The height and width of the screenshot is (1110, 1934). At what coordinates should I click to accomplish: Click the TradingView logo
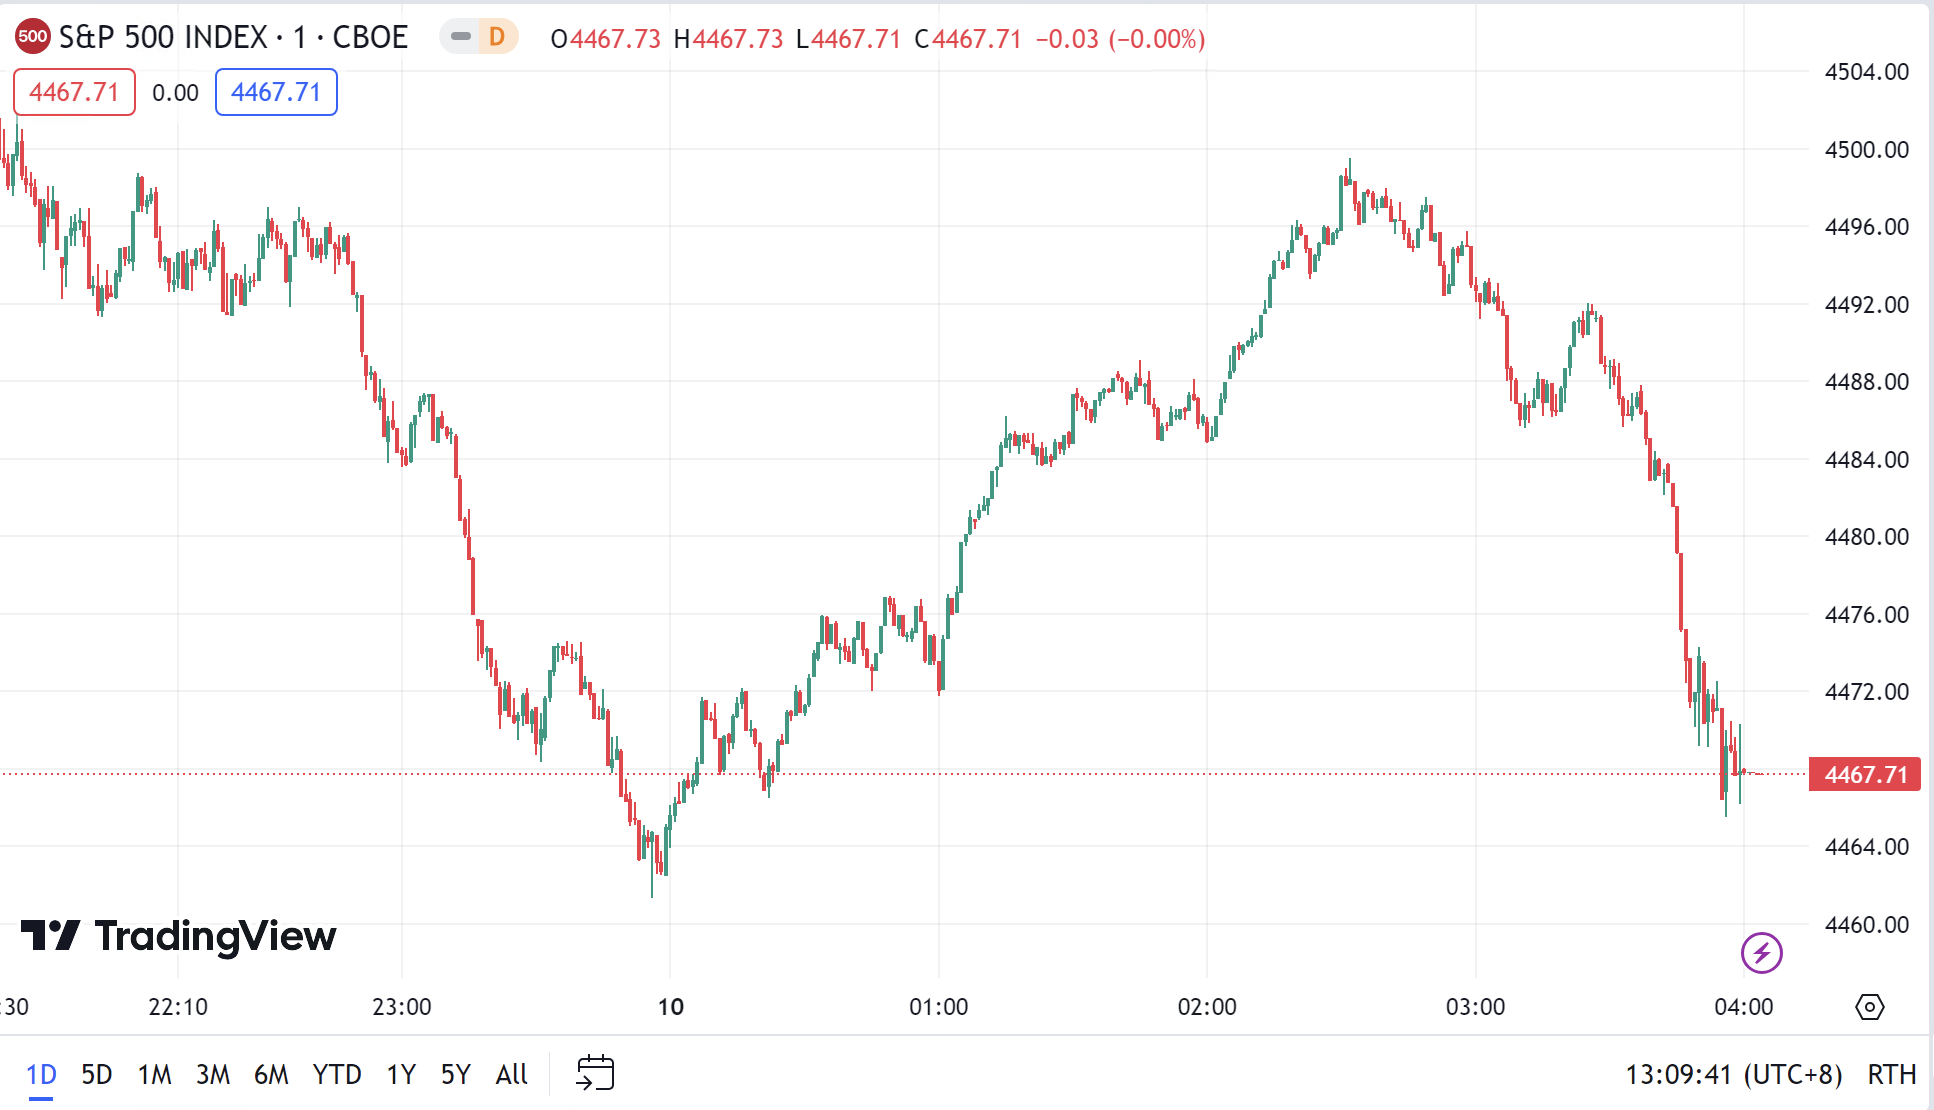[179, 936]
